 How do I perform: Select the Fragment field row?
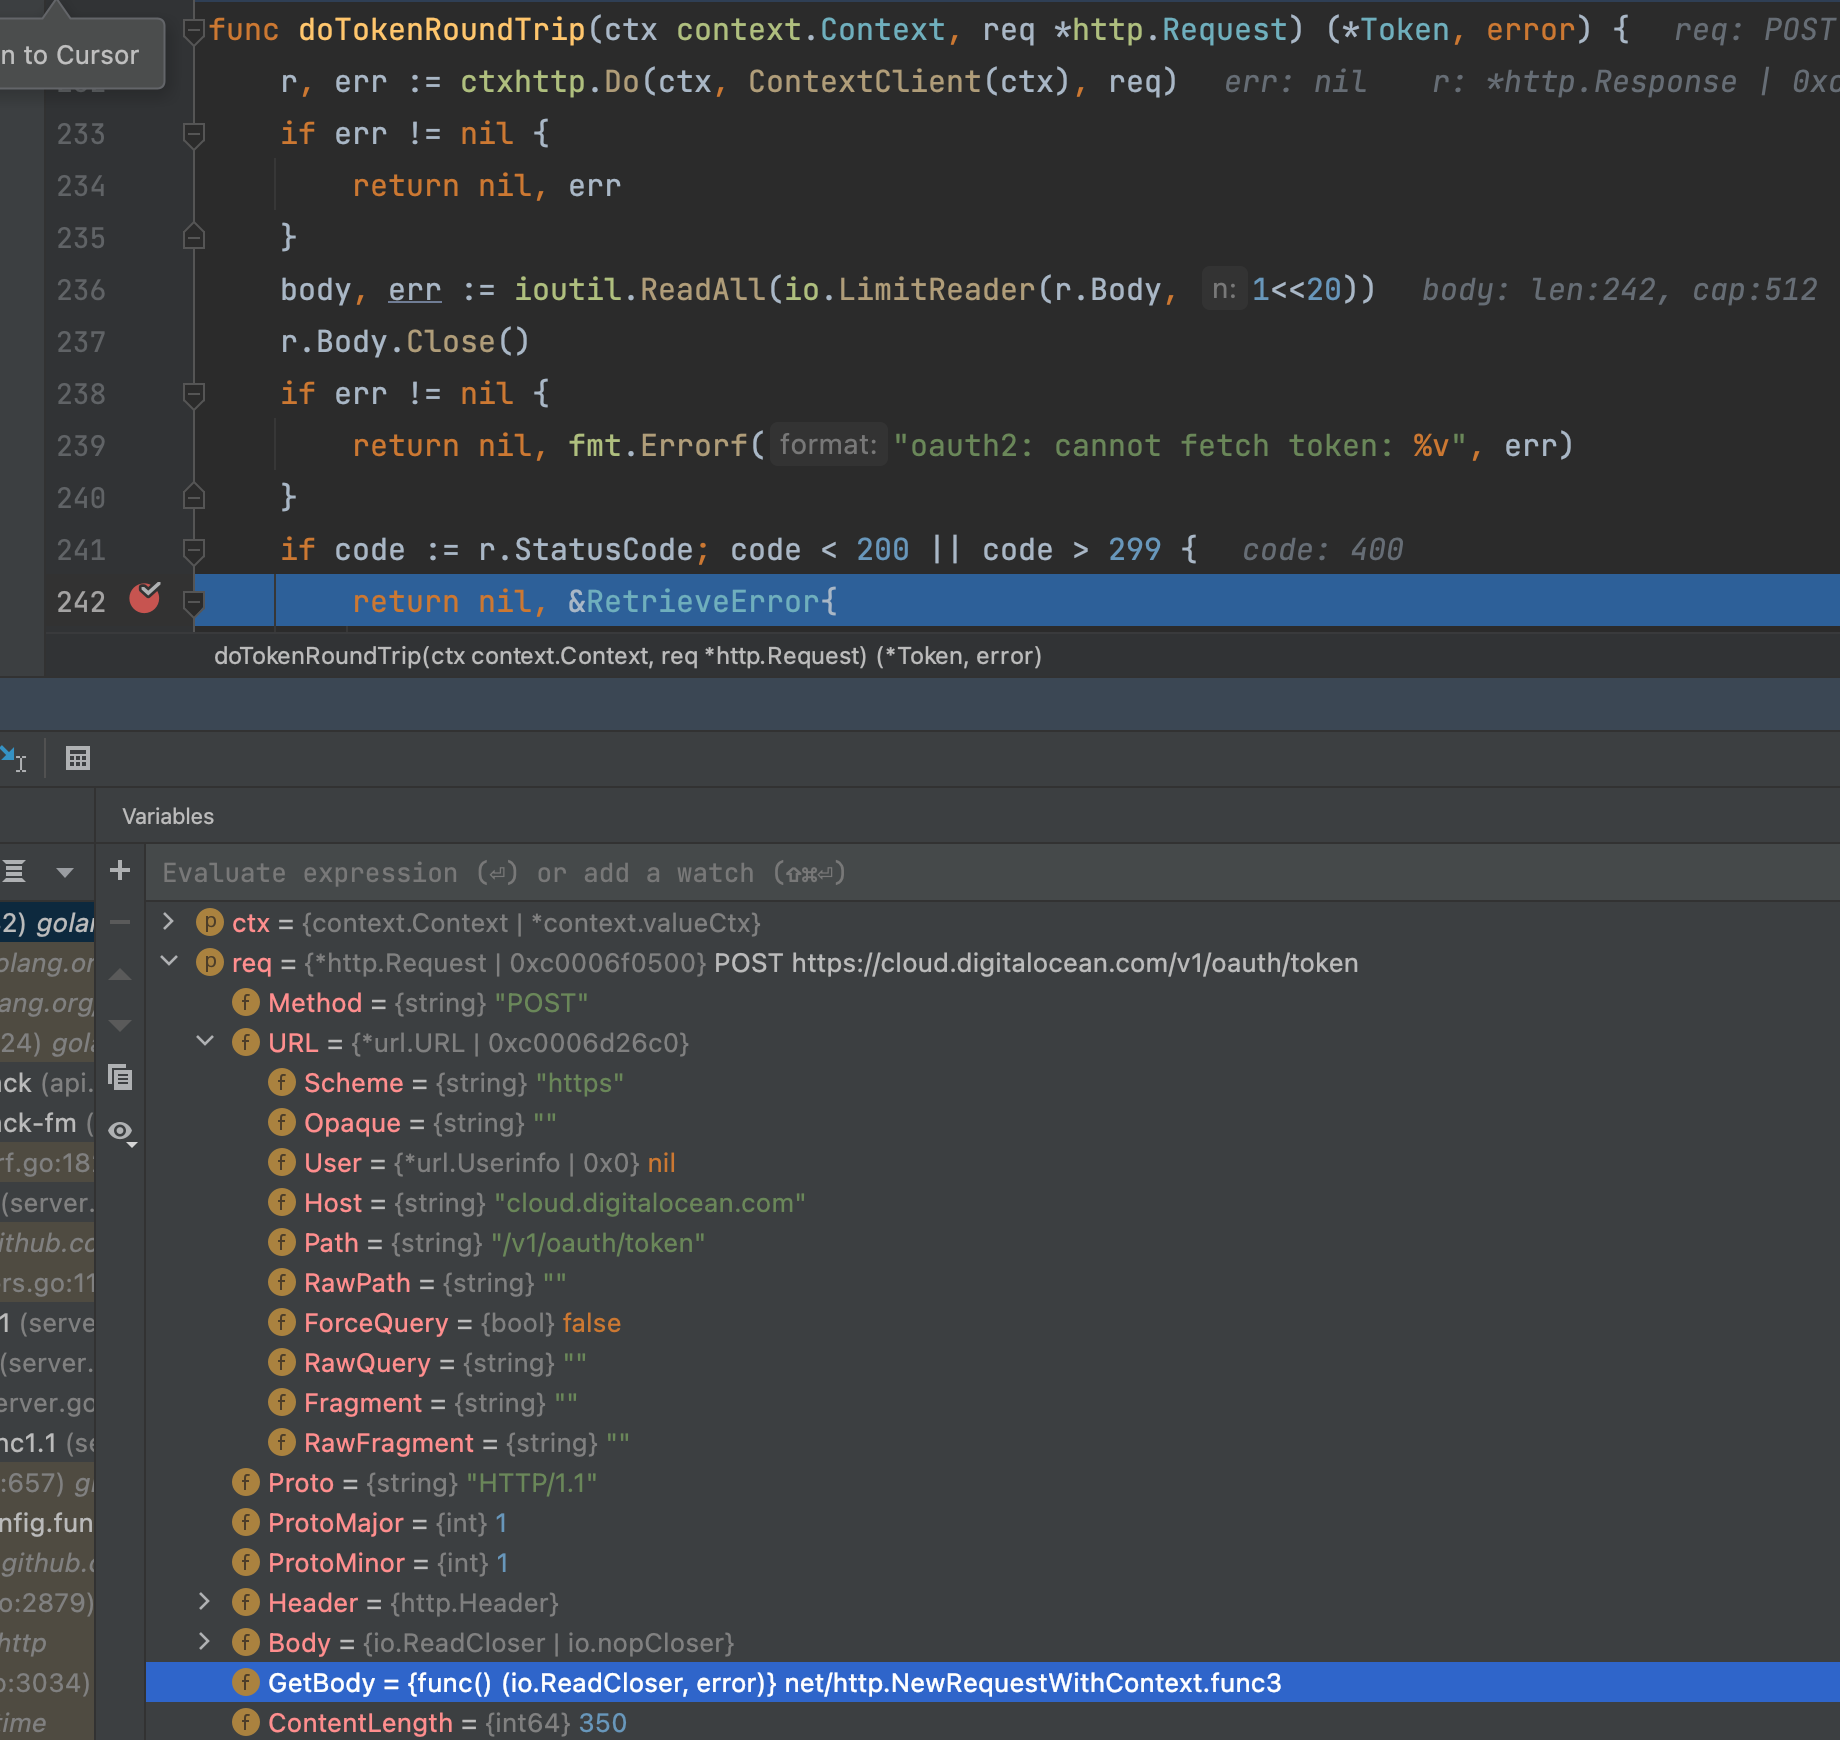point(992,1403)
